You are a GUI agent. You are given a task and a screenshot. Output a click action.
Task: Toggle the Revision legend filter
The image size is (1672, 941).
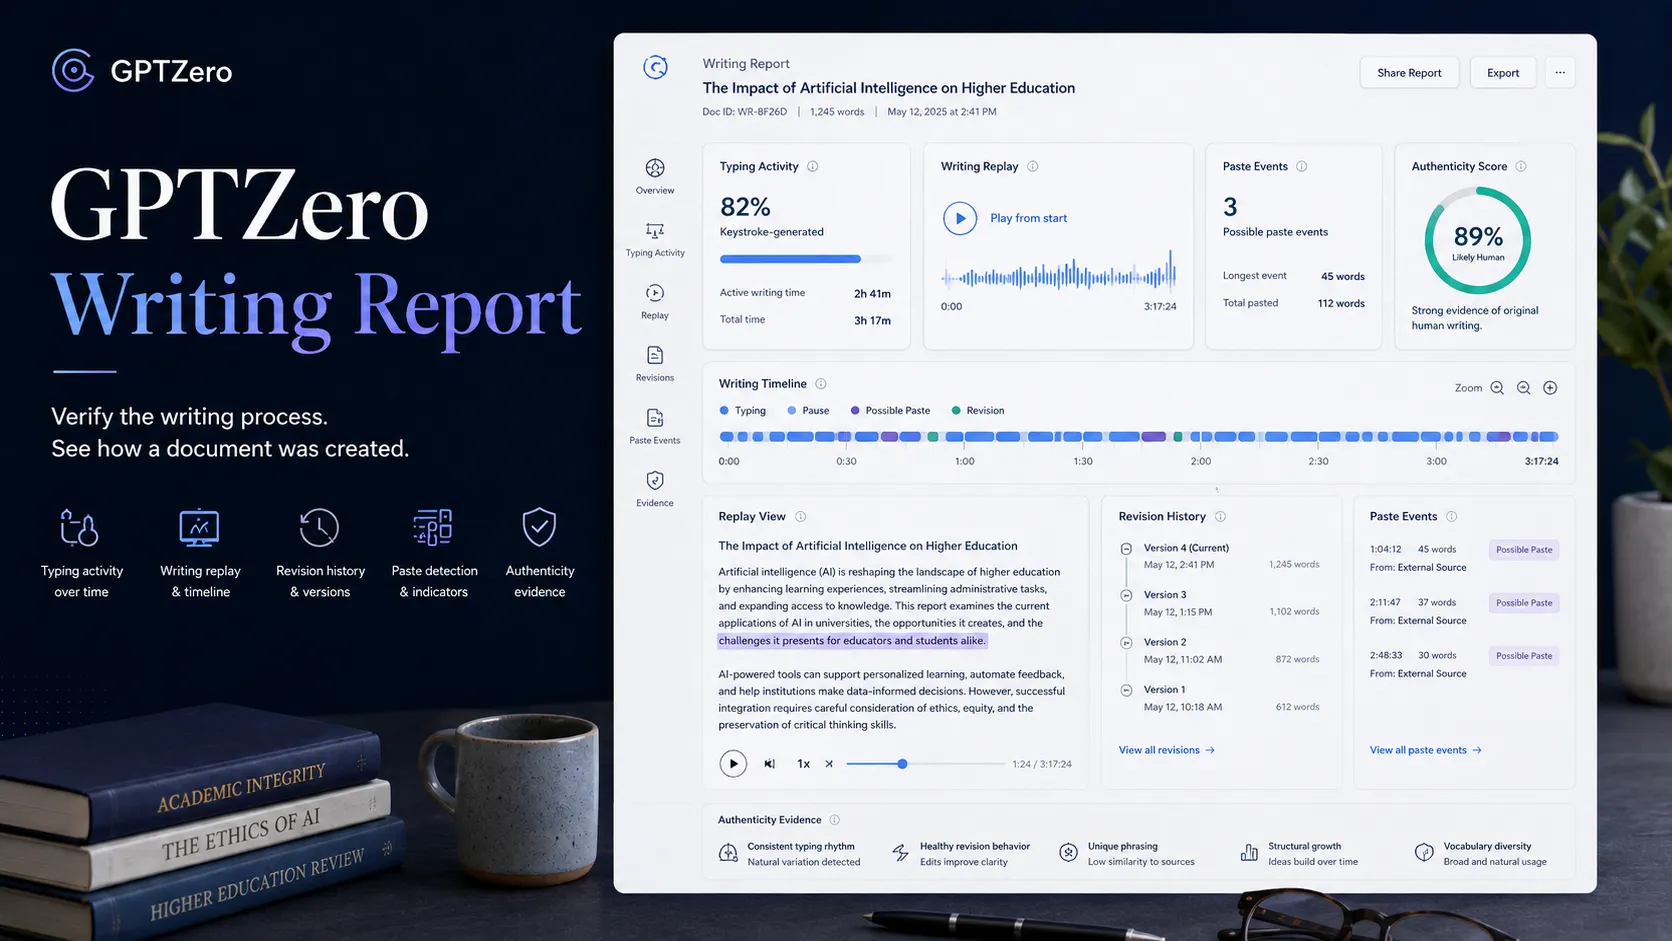click(978, 411)
